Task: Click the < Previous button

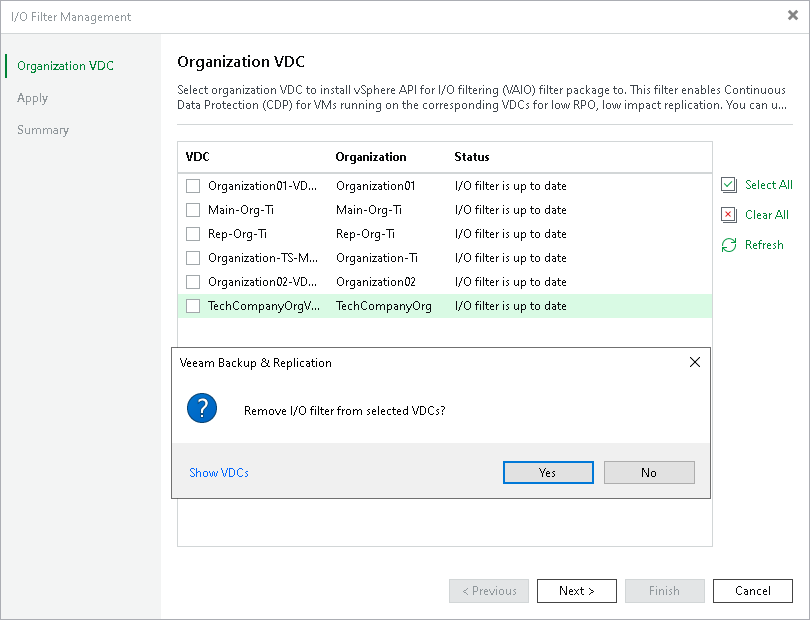Action: (489, 591)
